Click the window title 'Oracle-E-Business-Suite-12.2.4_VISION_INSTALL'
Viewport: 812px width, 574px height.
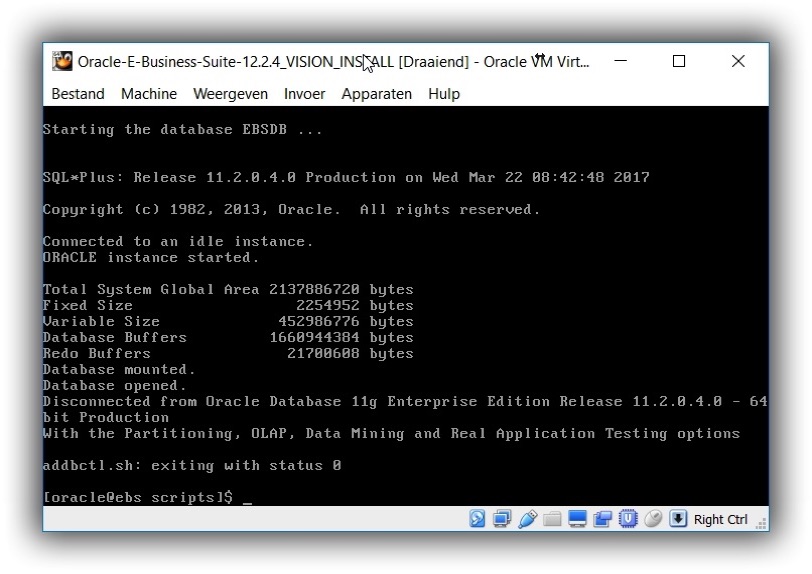pyautogui.click(x=236, y=62)
